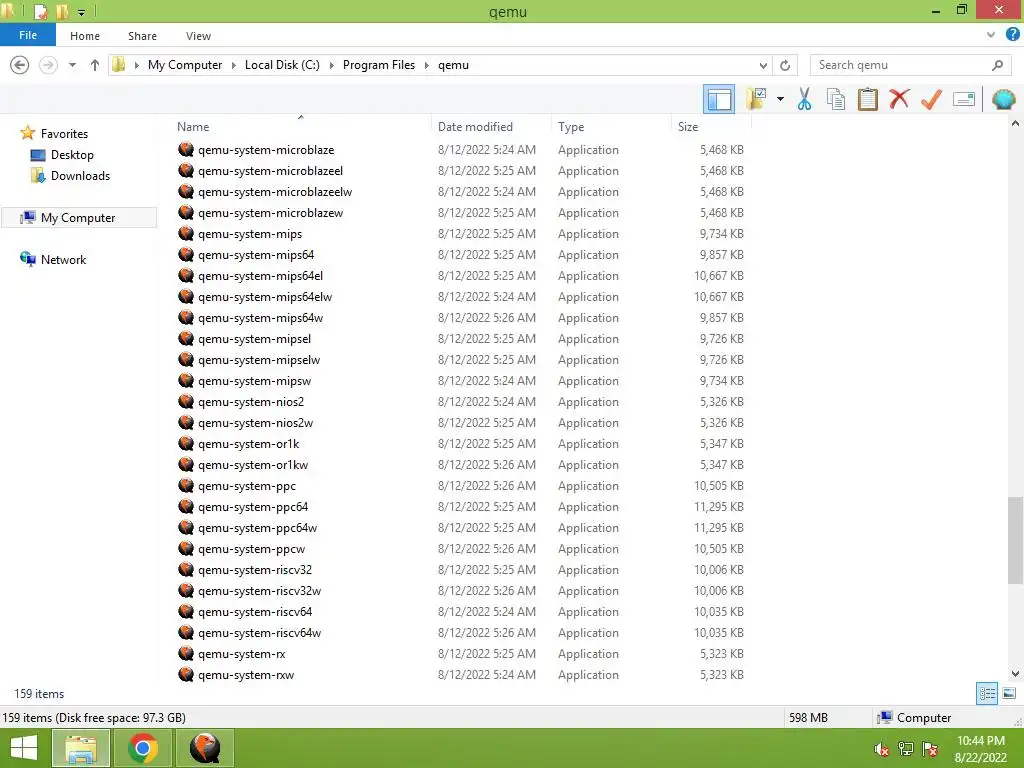Click Local Disk (C:) in the address bar

point(282,65)
